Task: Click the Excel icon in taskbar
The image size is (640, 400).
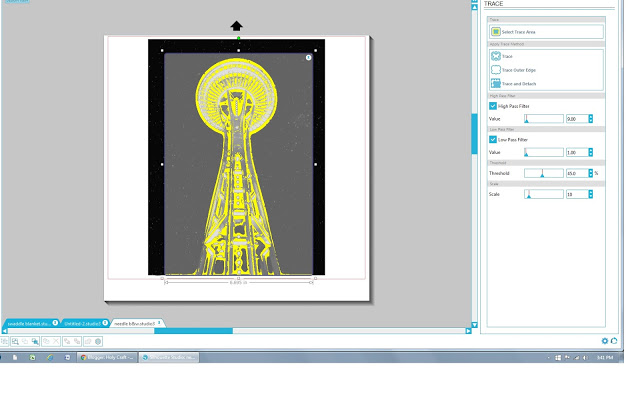Action: [x=32, y=357]
